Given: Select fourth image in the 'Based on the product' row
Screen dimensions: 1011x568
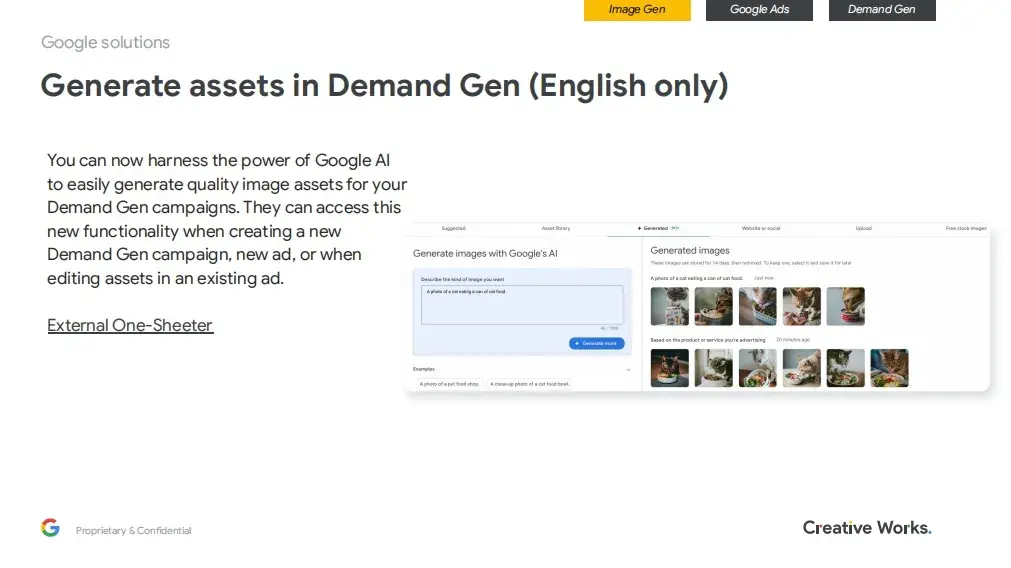Looking at the screenshot, I should pos(801,368).
